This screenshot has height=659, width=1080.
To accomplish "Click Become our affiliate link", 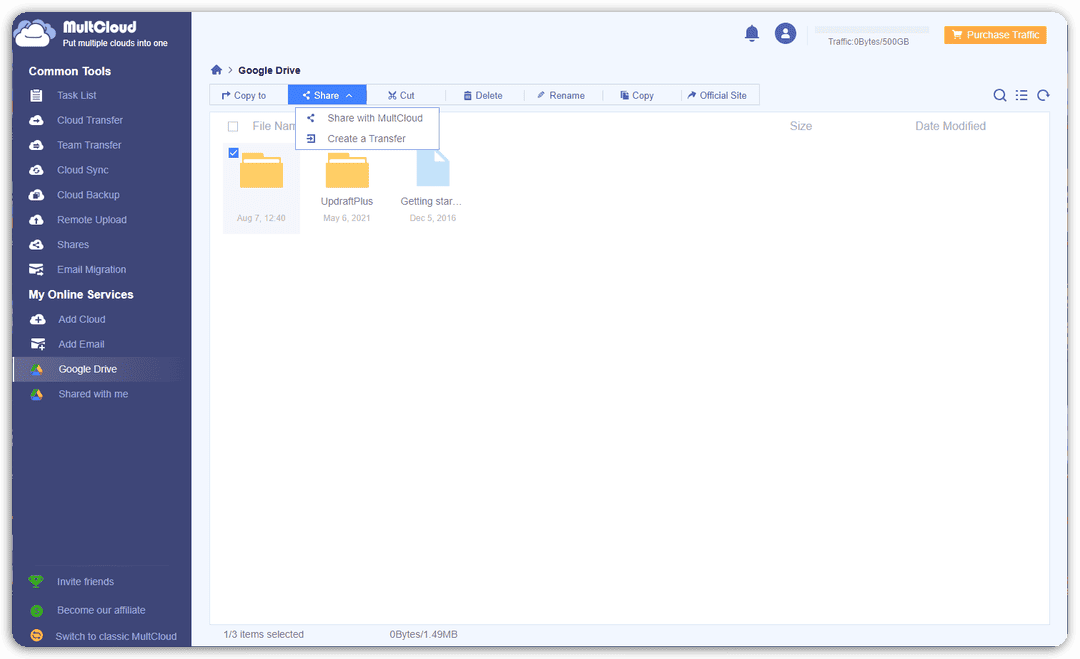I will point(101,610).
